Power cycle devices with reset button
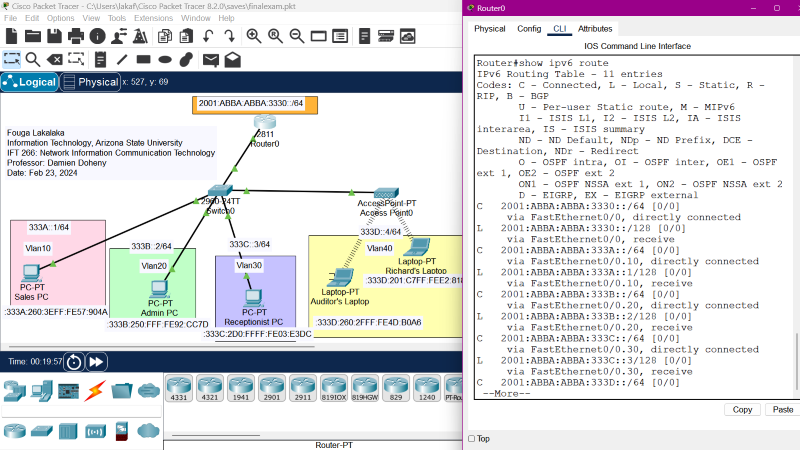This screenshot has height=450, width=800. (x=73, y=362)
